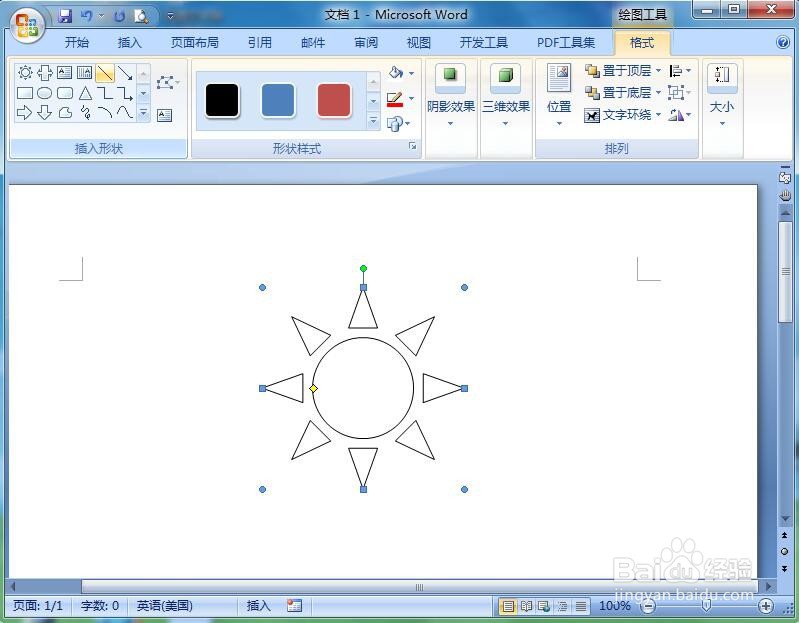Select the cross shape in the gallery
799x623 pixels.
tap(45, 73)
